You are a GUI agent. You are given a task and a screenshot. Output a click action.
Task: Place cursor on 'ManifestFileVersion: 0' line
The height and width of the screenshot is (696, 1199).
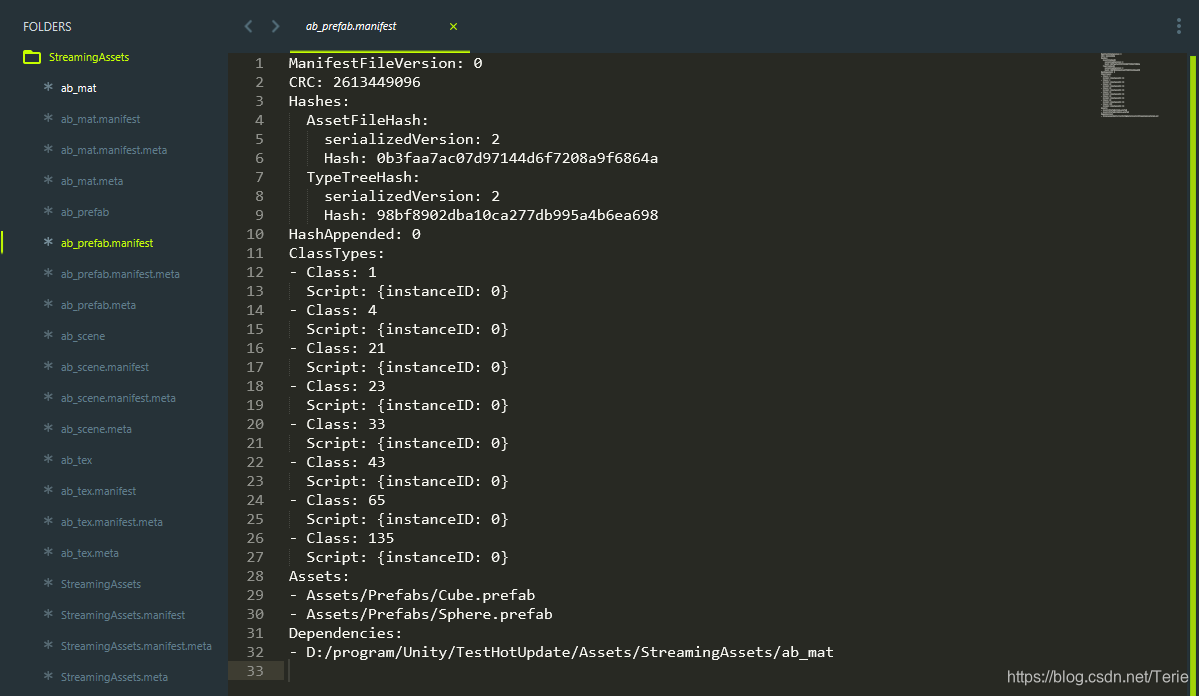385,63
